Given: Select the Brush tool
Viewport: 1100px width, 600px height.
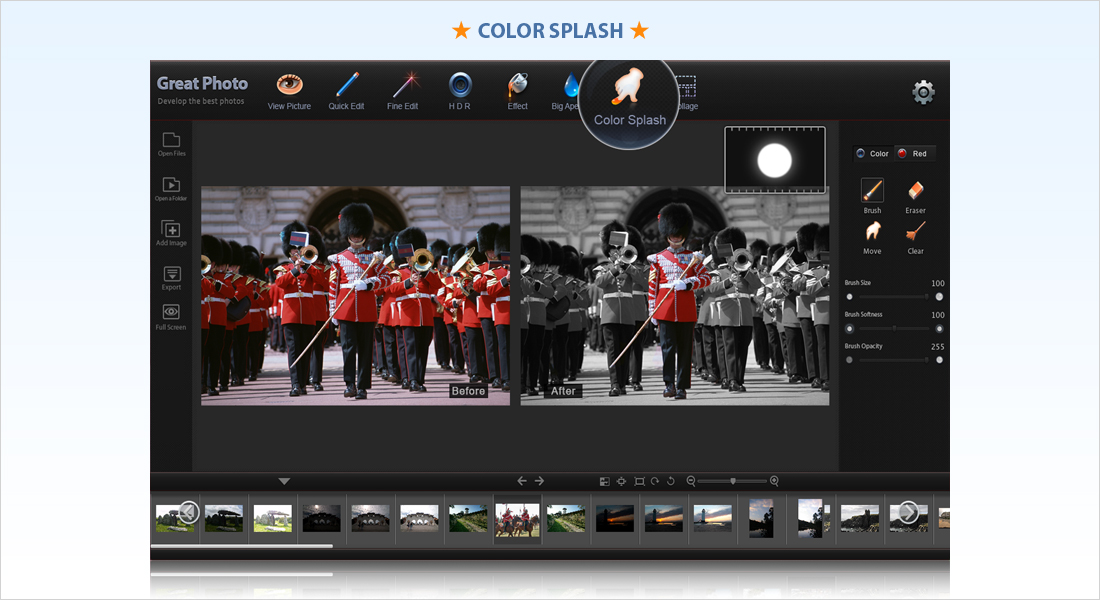Looking at the screenshot, I should click(x=872, y=190).
